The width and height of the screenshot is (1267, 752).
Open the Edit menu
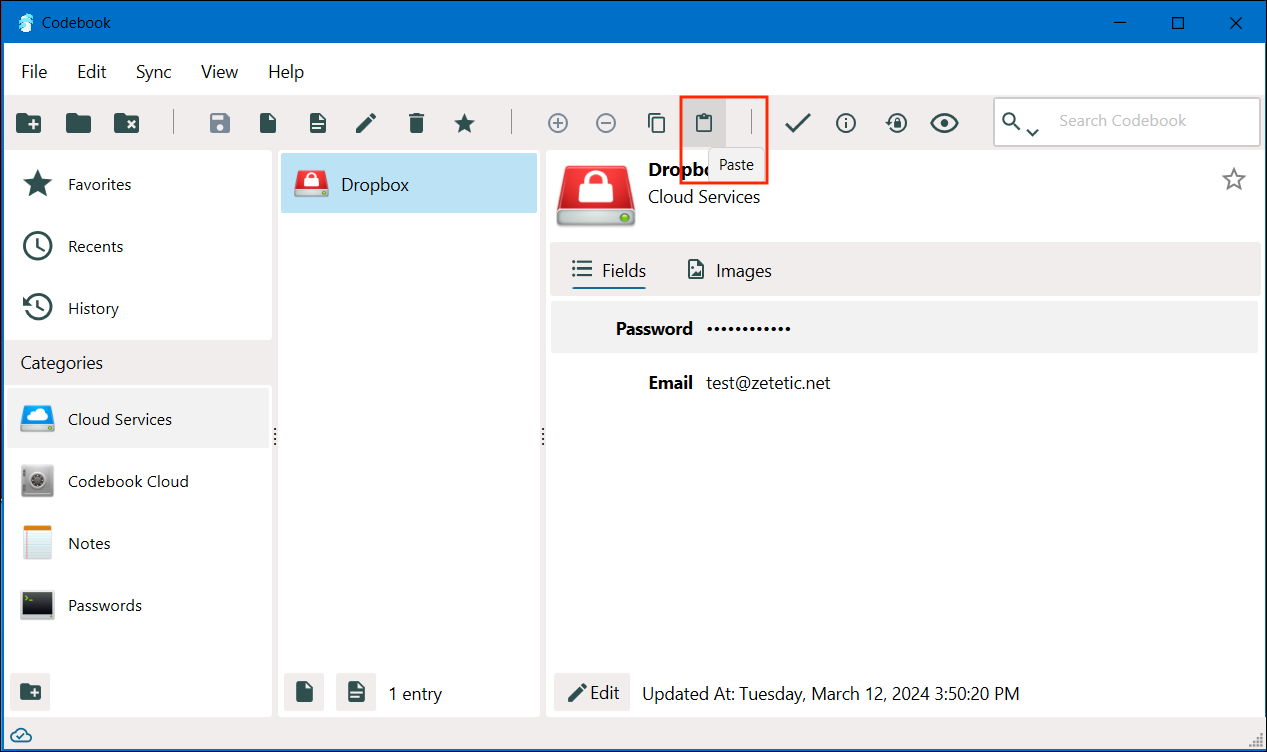coord(92,72)
